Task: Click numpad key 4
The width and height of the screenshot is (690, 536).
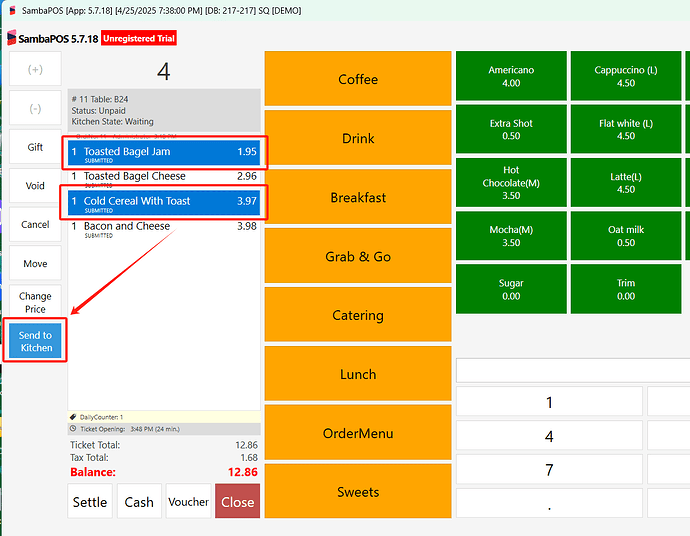Action: pyautogui.click(x=549, y=435)
